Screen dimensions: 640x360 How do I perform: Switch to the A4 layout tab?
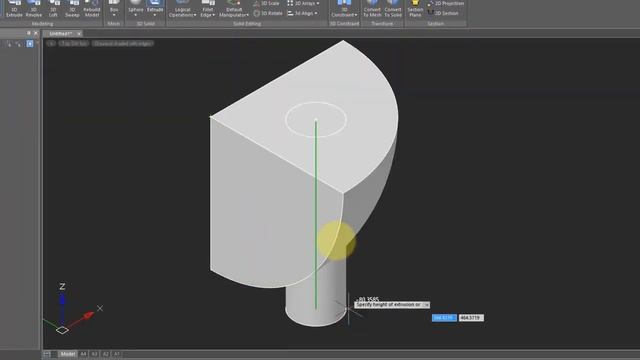tap(84, 354)
